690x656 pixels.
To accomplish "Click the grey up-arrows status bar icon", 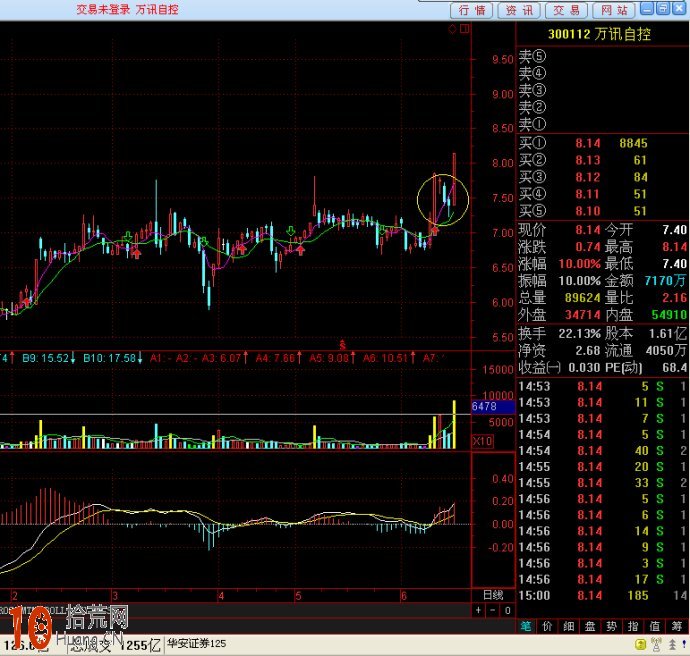I will tap(672, 645).
